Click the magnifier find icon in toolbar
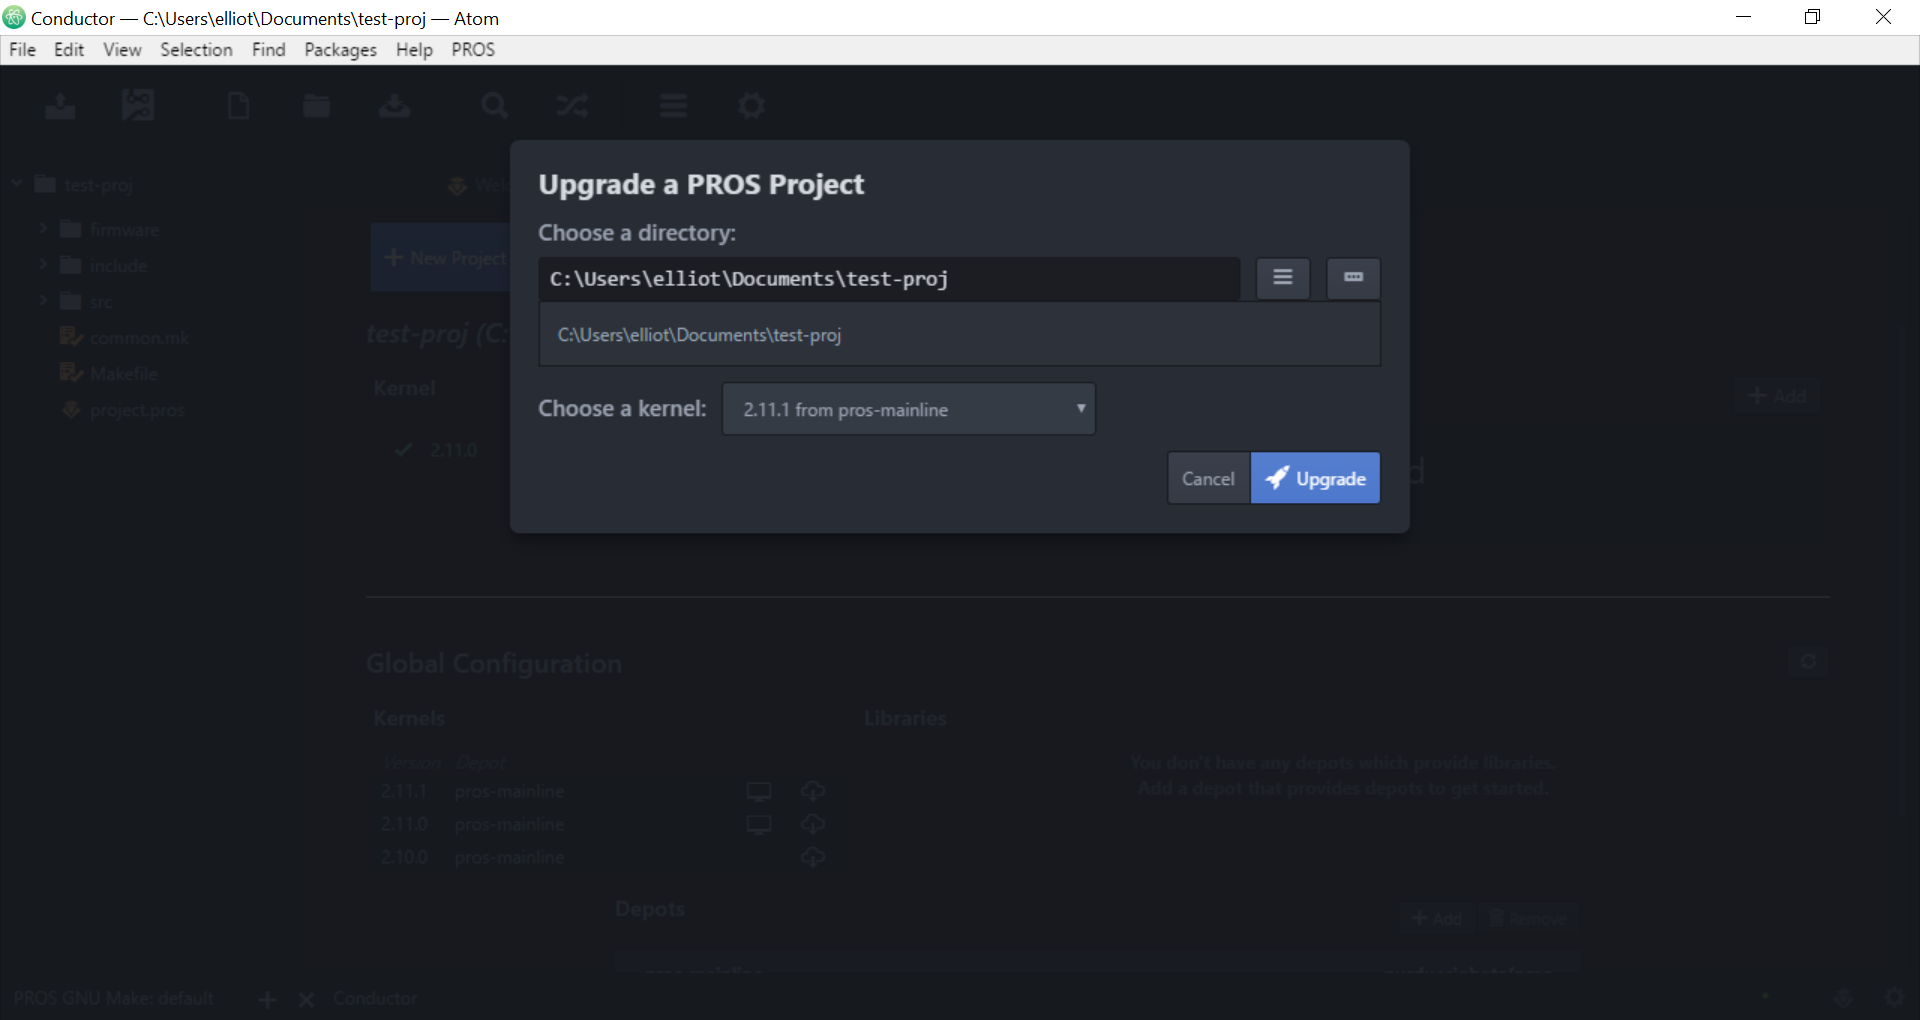The height and width of the screenshot is (1020, 1920). tap(494, 105)
